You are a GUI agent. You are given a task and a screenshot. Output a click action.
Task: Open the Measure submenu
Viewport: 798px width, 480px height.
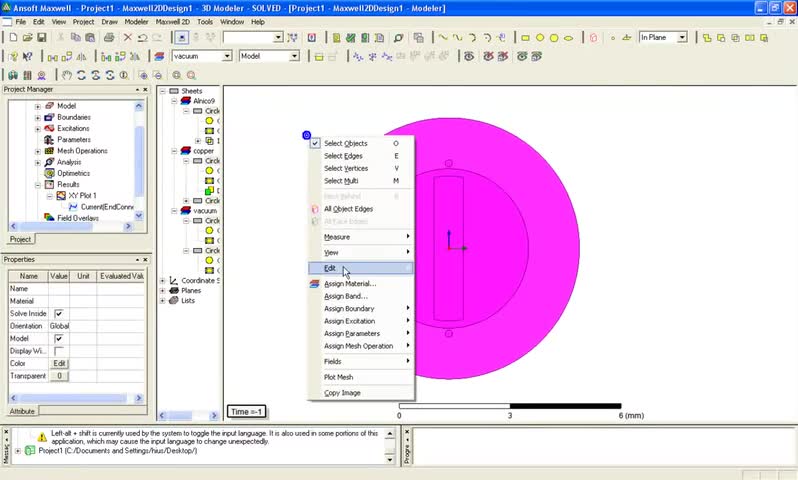pos(360,237)
